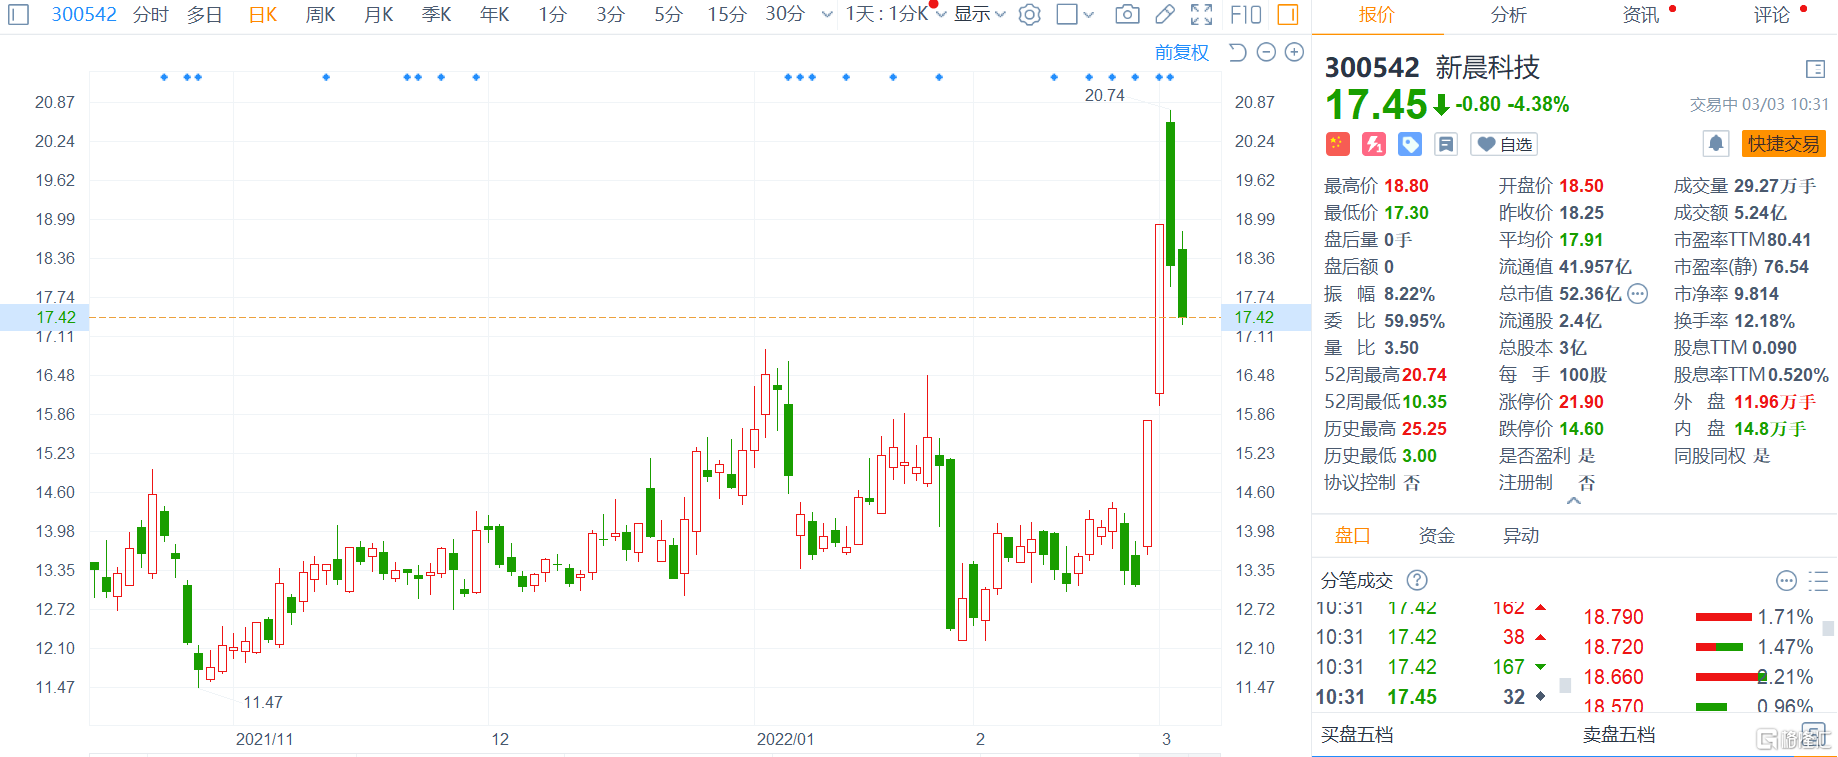Zoom out chart with minus icon
Viewport: 1838px width, 757px height.
1266,53
